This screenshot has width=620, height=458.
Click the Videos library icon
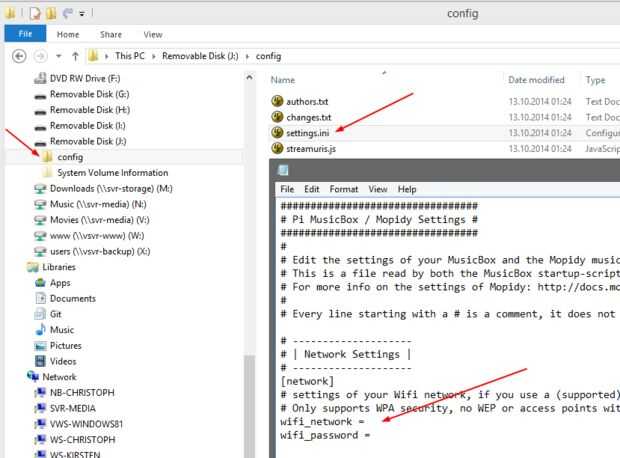(x=40, y=361)
